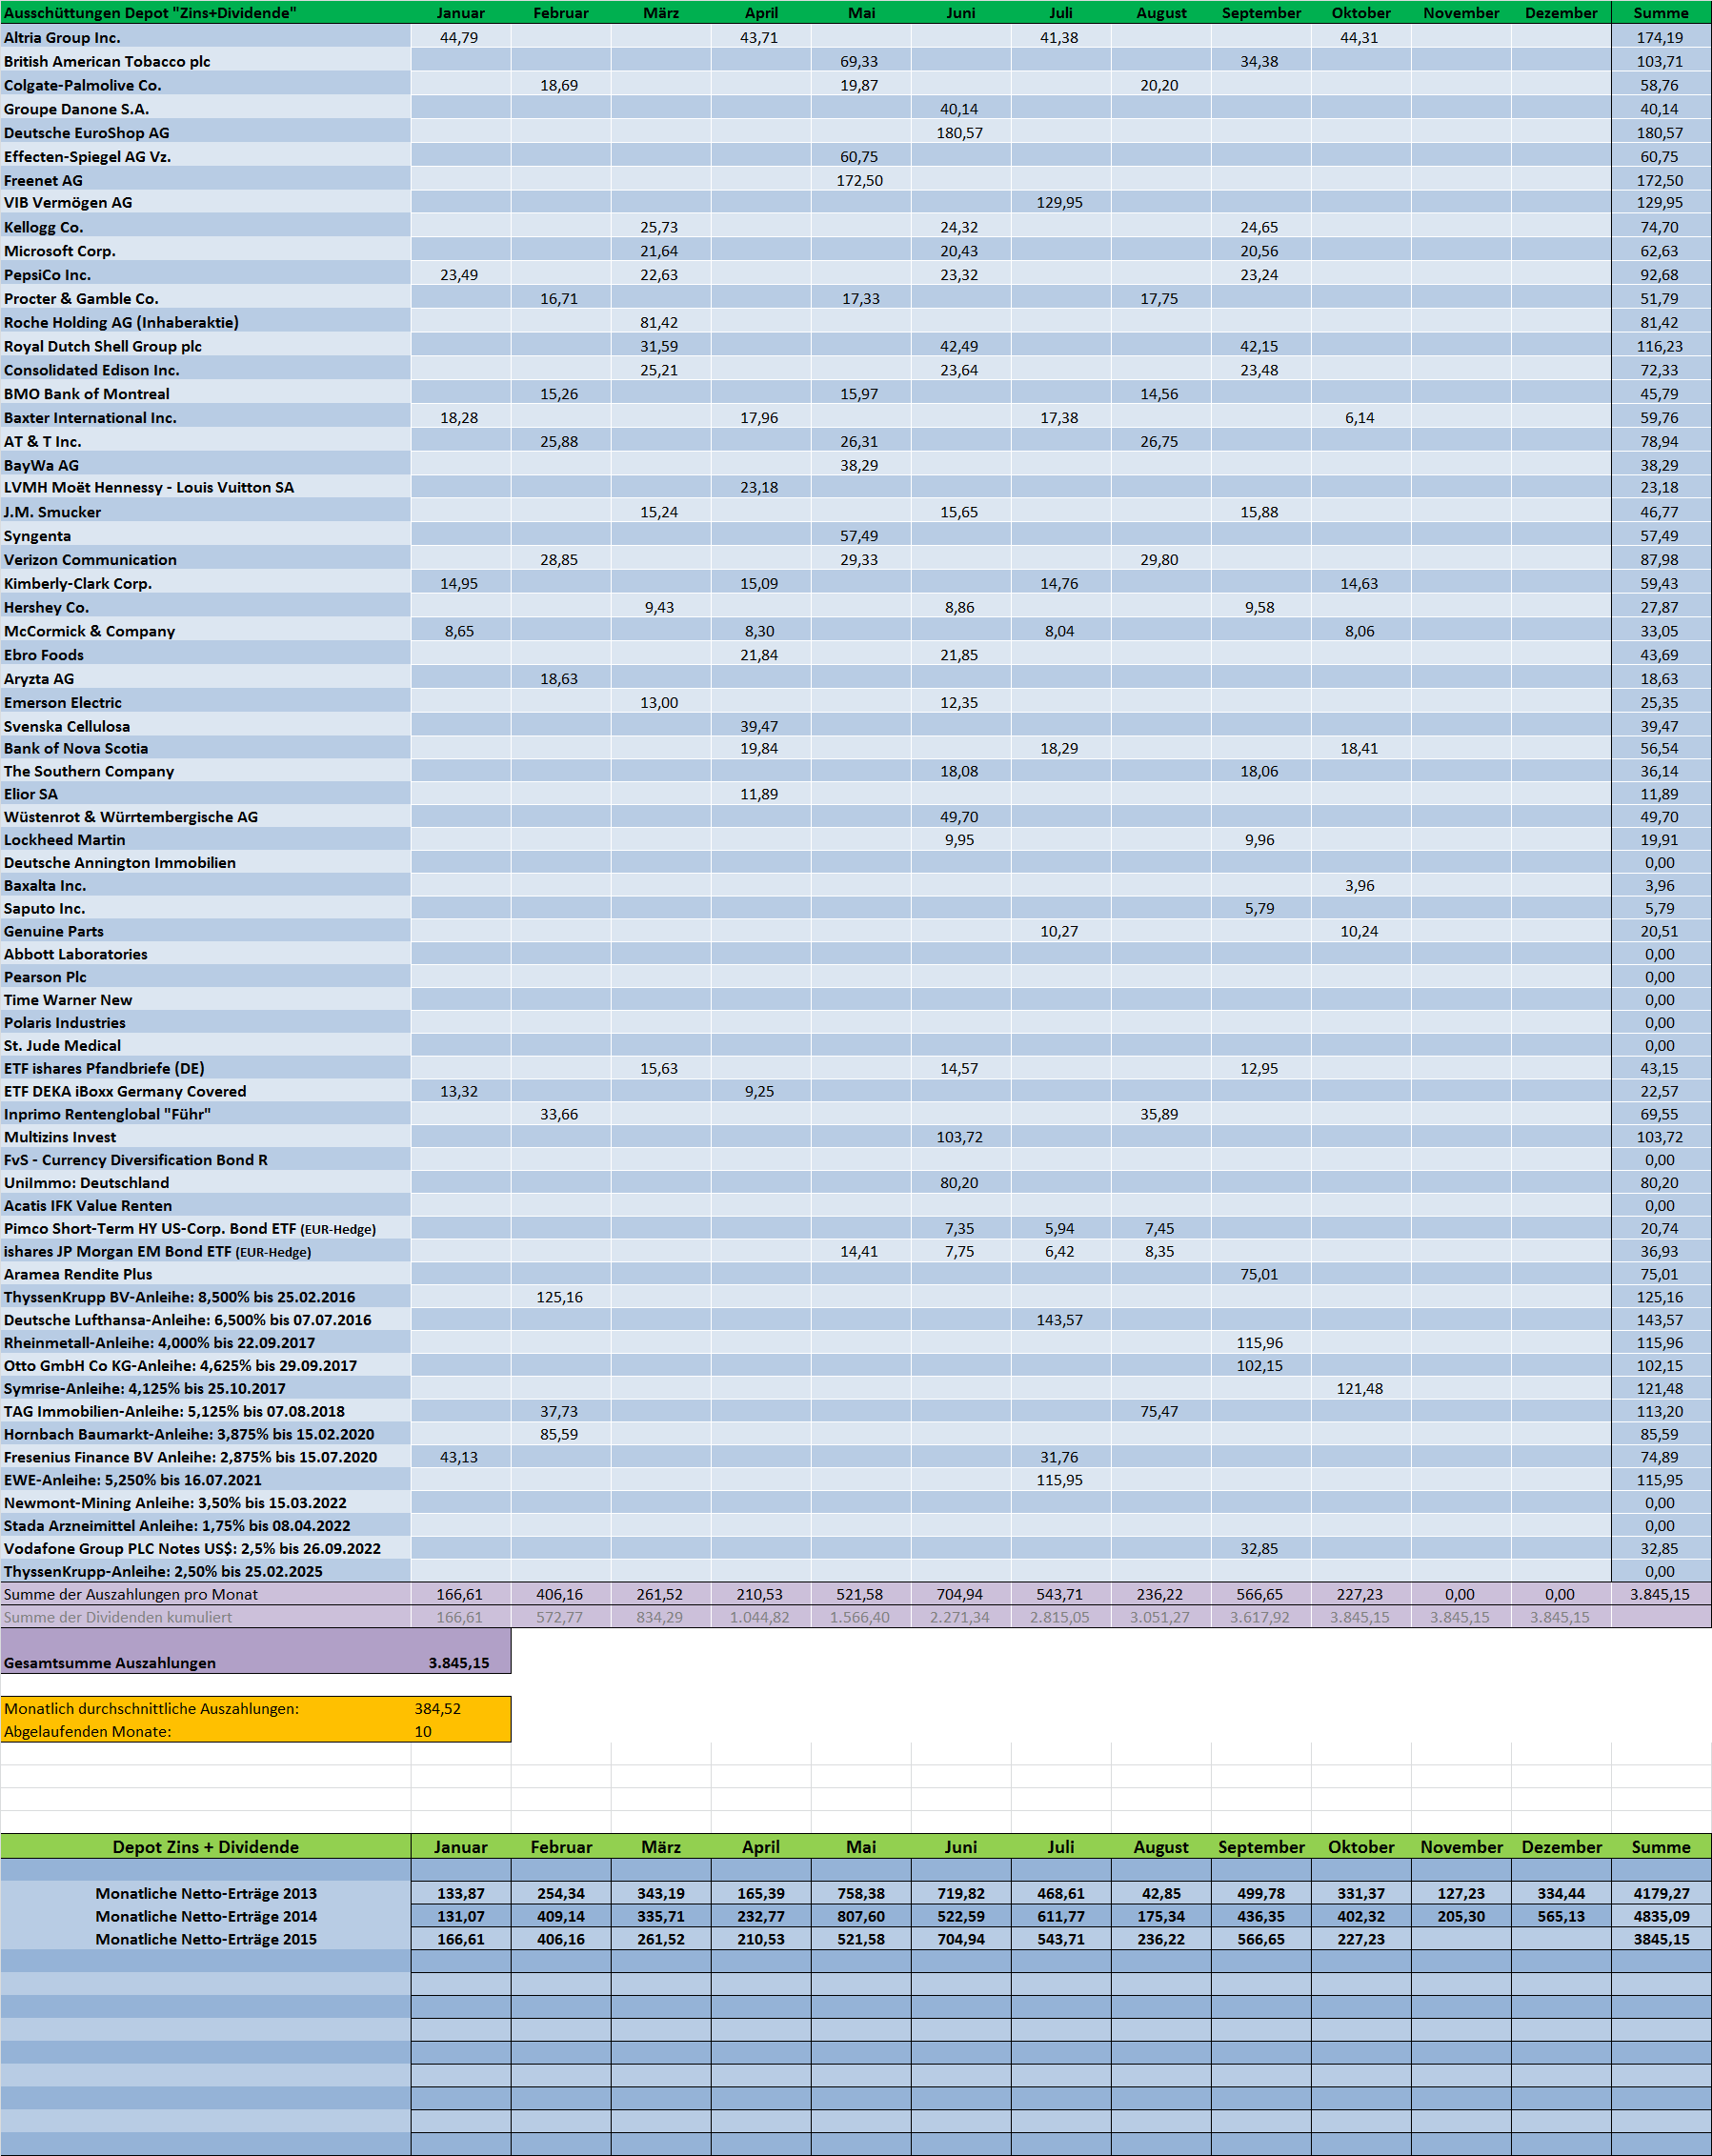1712x2156 pixels.
Task: Select Deutsche EuroShop's Juni payout 180,57
Action: tap(959, 133)
